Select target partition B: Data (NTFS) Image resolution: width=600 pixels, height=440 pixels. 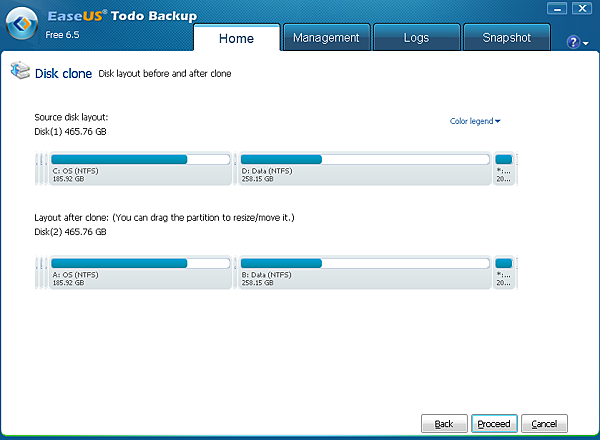point(365,272)
